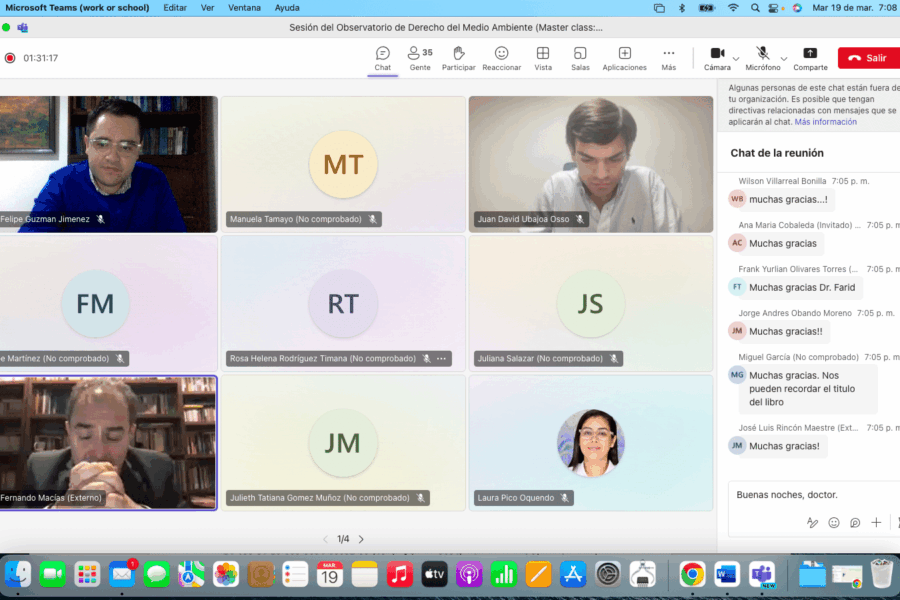This screenshot has height=600, width=900.
Task: Leave the meeting with Salir button
Action: pos(868,58)
